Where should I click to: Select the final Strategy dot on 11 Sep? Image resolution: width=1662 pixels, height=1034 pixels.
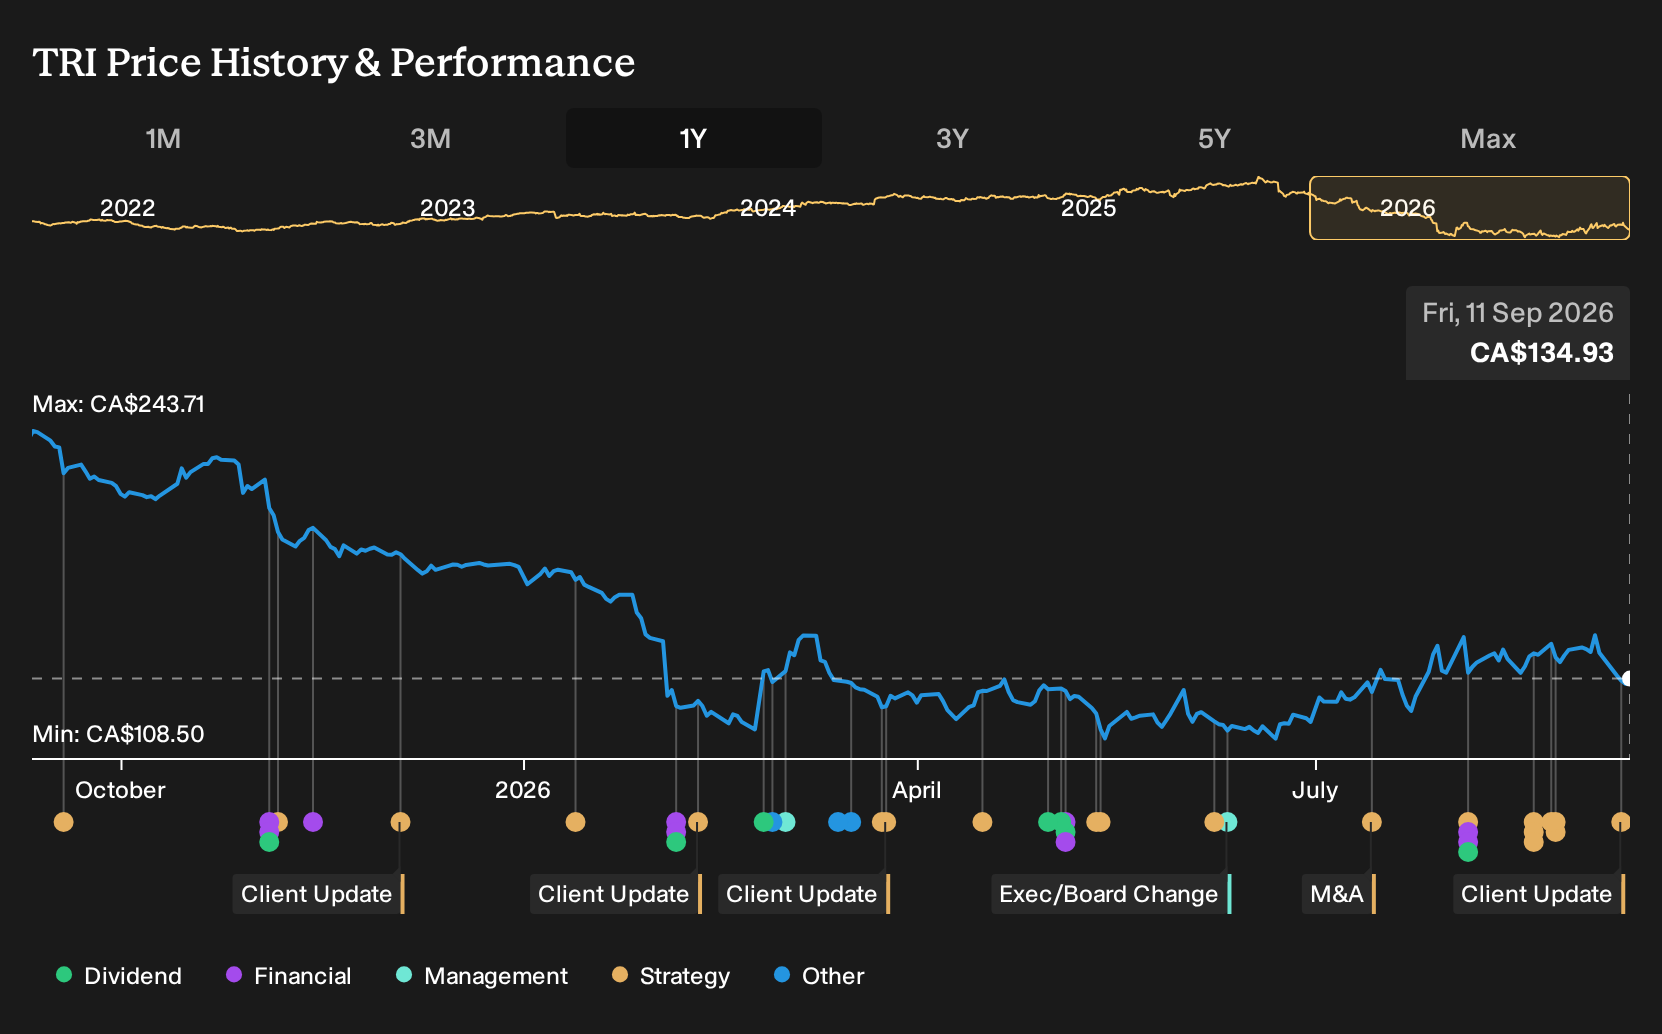(1621, 822)
